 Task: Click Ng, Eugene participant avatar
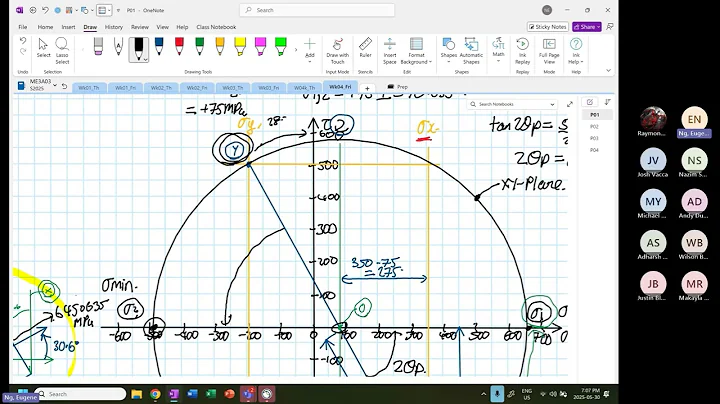[x=694, y=119]
